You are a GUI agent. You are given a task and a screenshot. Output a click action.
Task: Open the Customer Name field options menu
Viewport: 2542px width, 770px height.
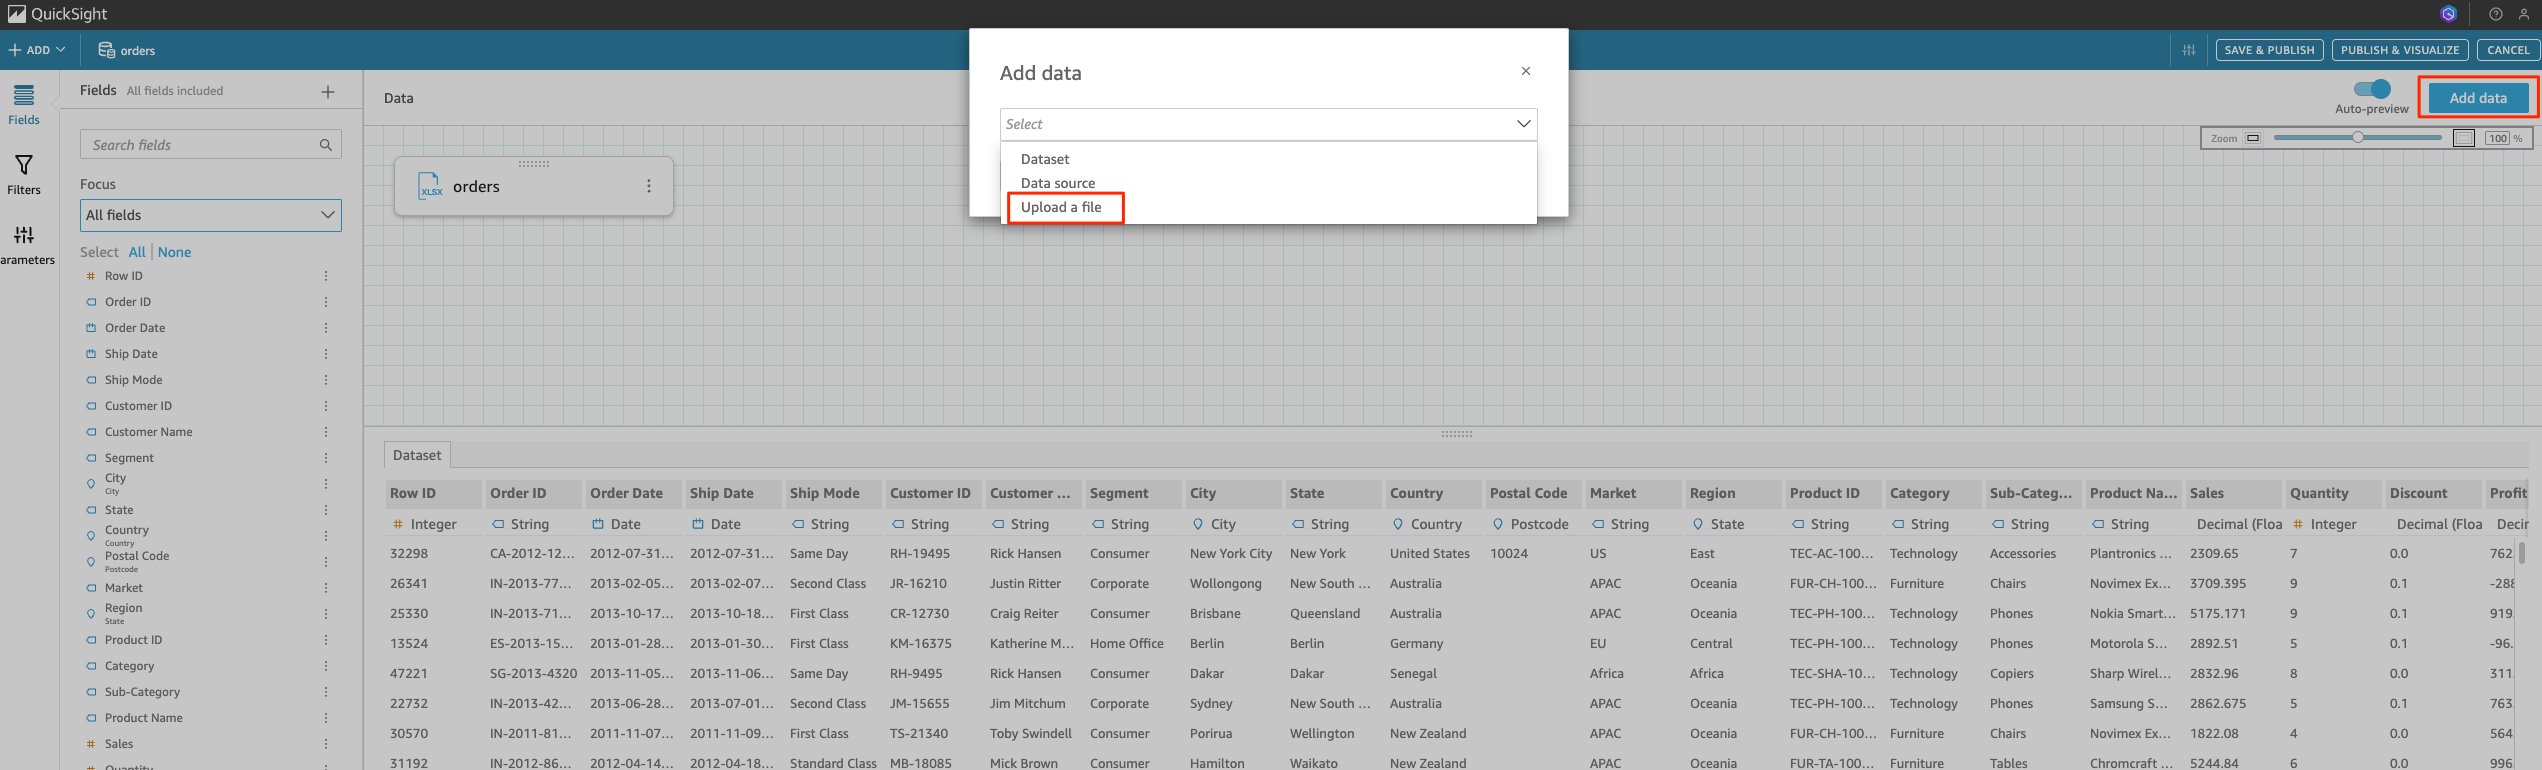coord(326,432)
